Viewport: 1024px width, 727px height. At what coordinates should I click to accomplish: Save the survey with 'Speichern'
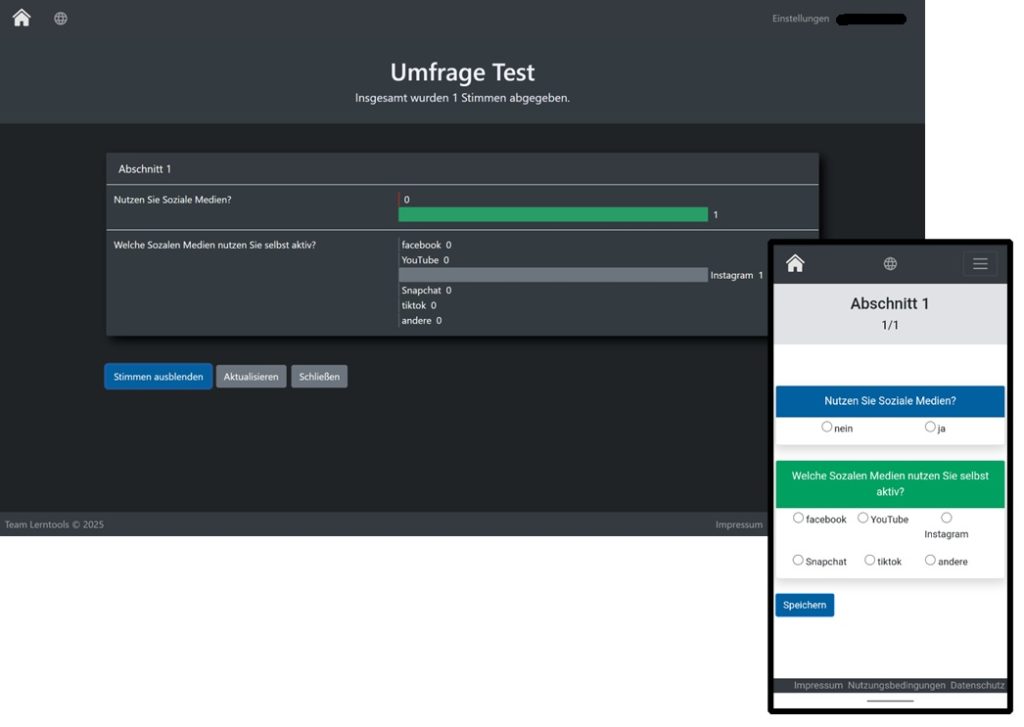pyautogui.click(x=804, y=605)
